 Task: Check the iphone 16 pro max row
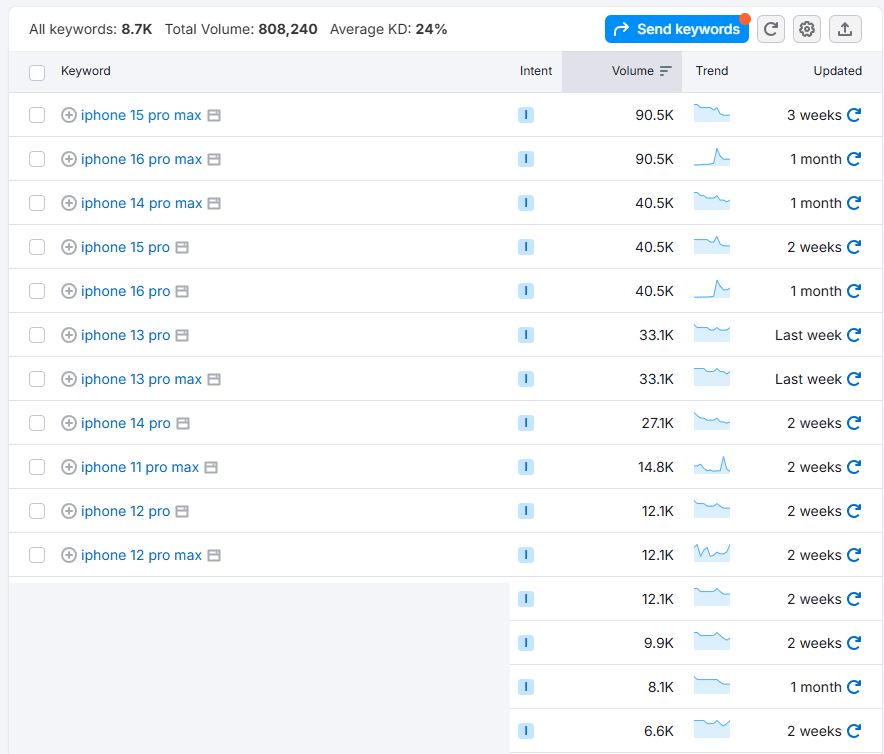[37, 159]
